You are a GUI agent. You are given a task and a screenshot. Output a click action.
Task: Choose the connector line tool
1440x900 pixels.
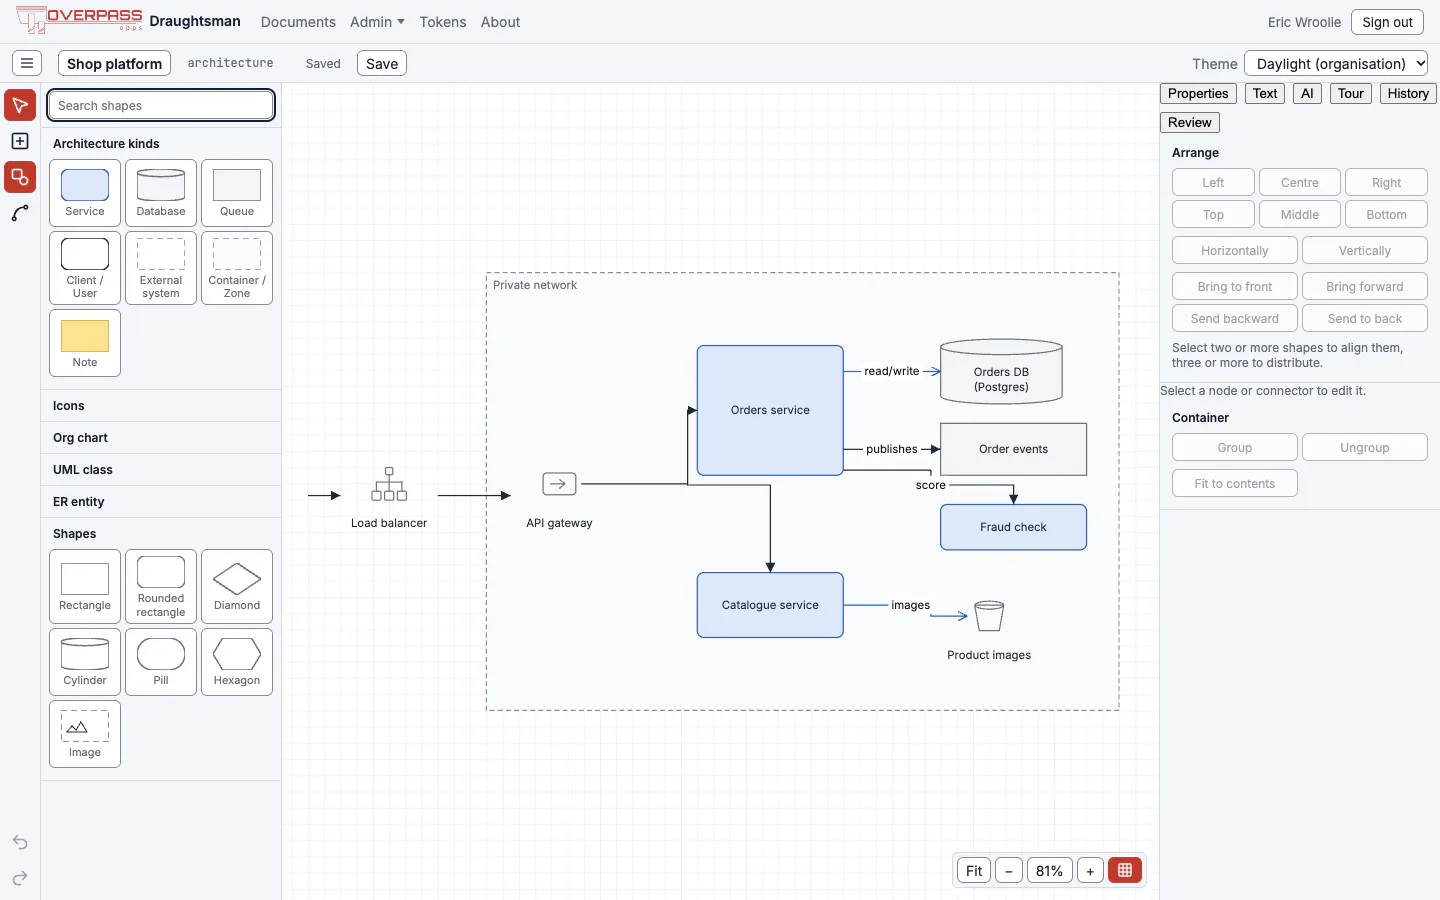[x=20, y=213]
